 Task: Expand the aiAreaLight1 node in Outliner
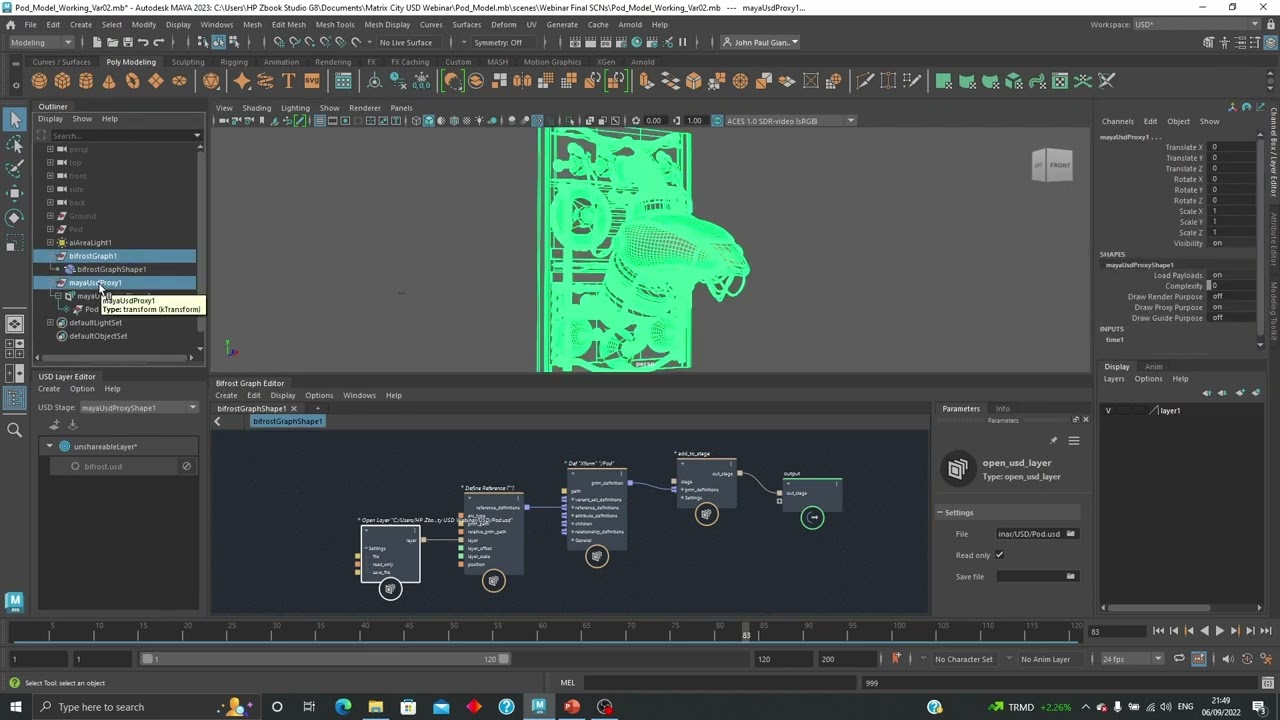click(50, 243)
